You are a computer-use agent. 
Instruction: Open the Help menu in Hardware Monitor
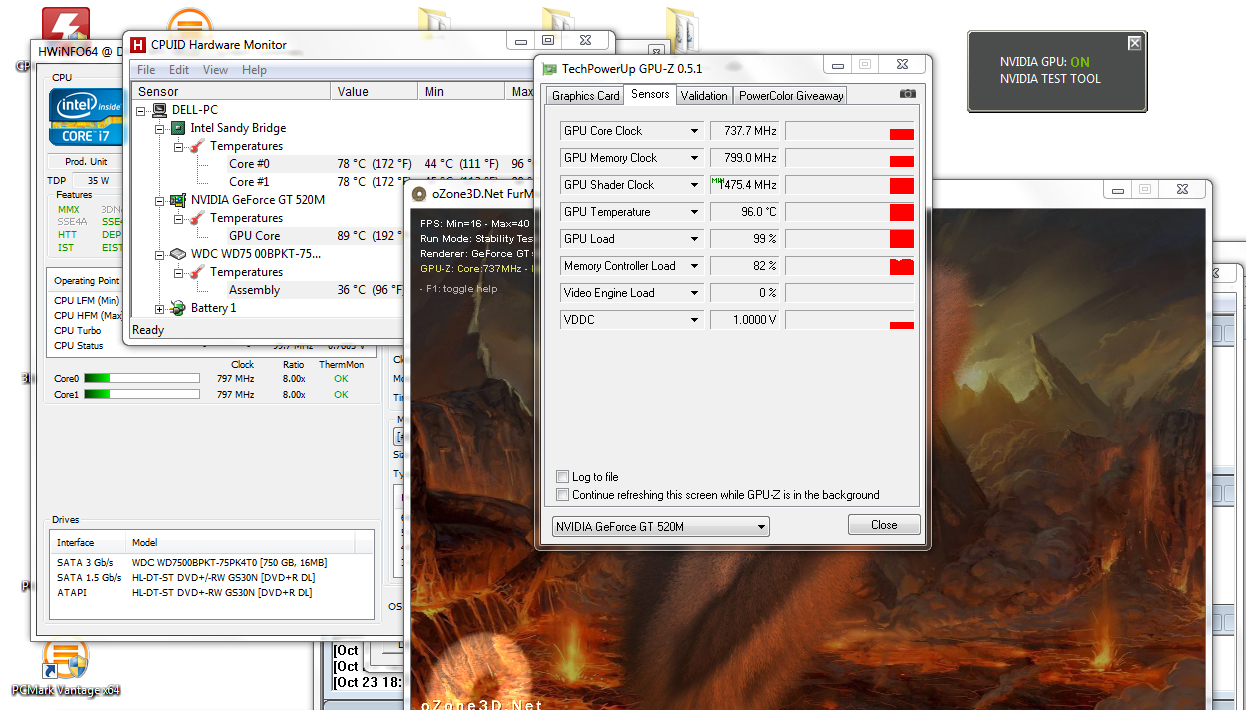(x=254, y=70)
